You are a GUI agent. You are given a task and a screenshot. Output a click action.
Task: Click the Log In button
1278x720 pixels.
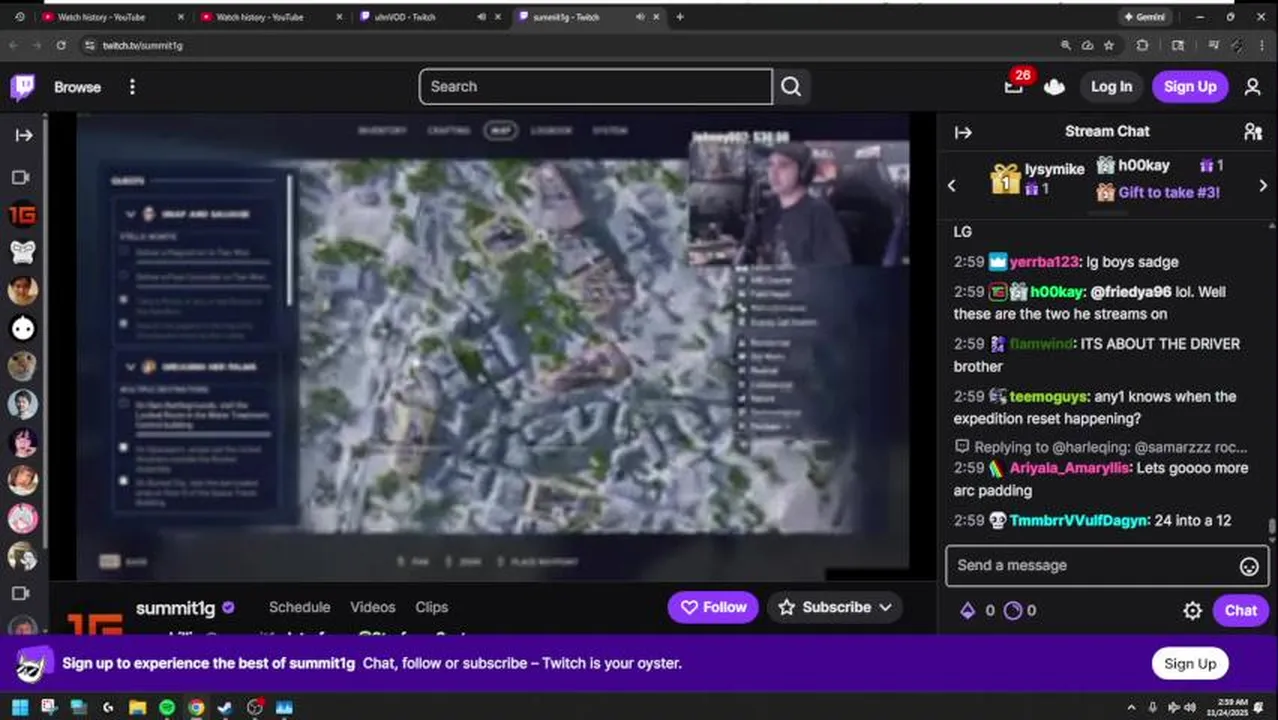(x=1111, y=87)
